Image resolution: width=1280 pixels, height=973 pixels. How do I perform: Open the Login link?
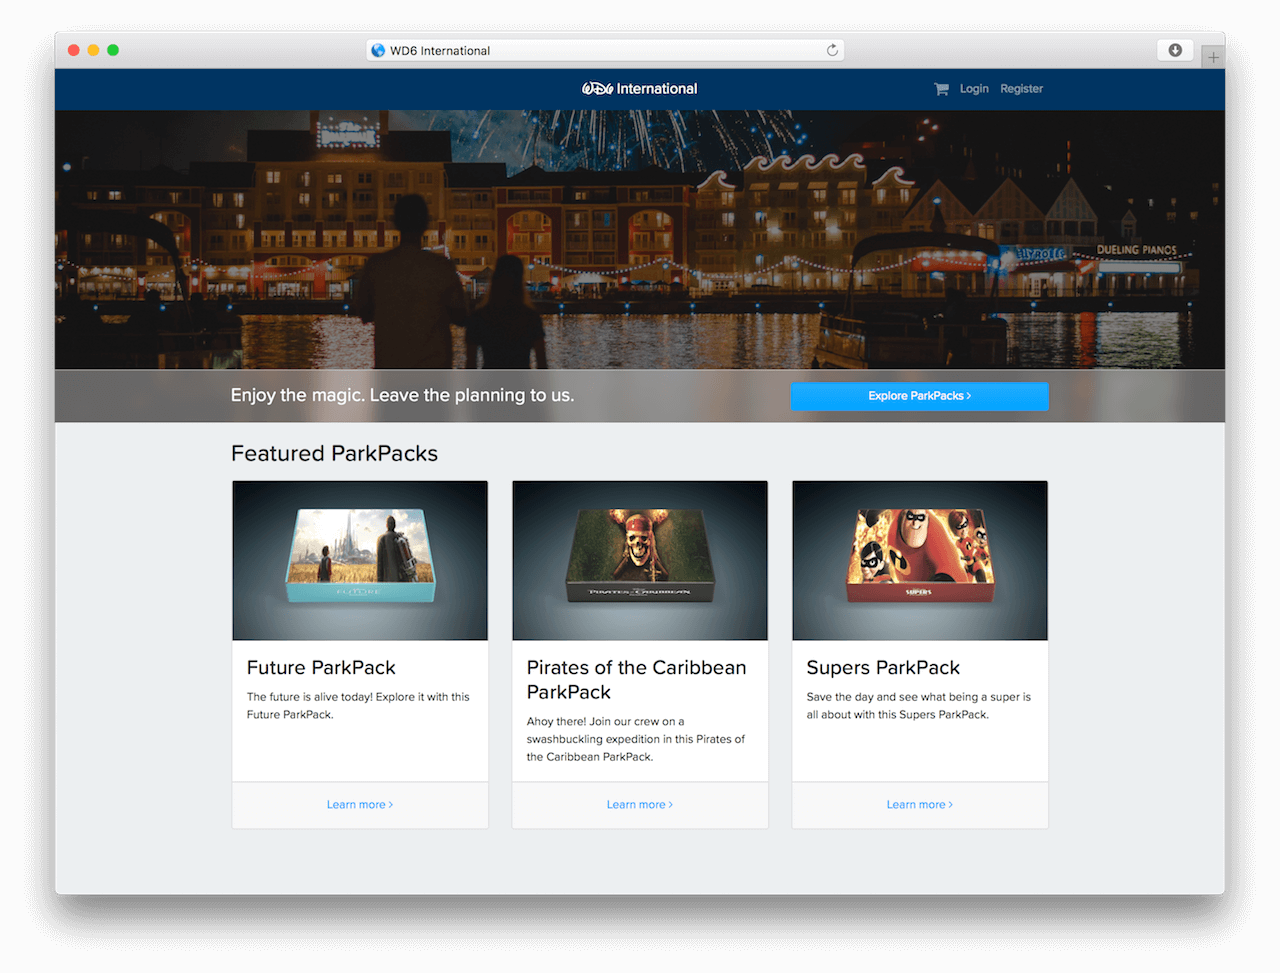pos(974,89)
